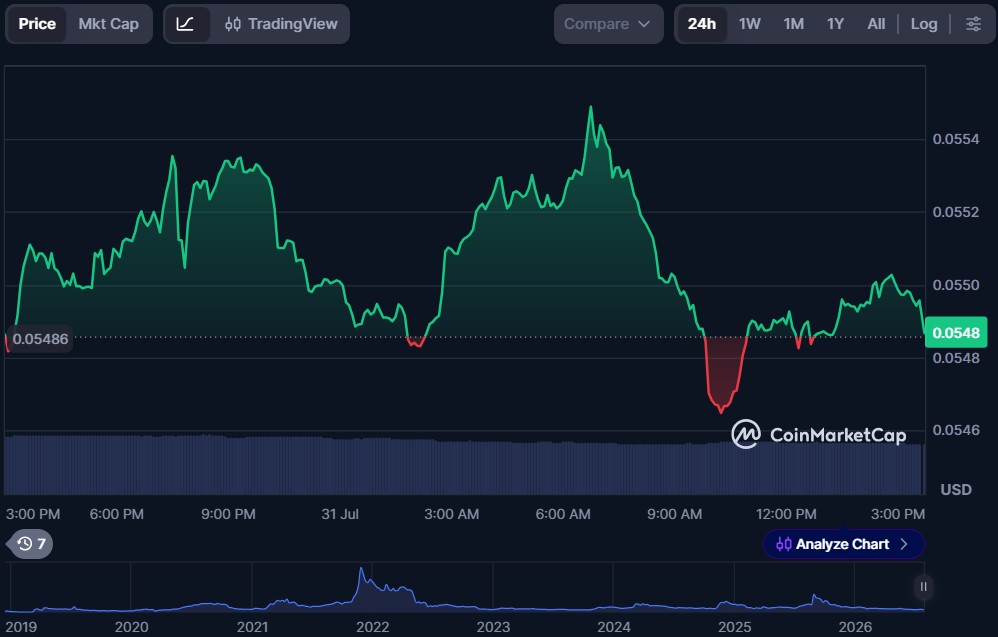The height and width of the screenshot is (637, 998).
Task: Click the 9:00 PM time axis label
Action: (228, 514)
